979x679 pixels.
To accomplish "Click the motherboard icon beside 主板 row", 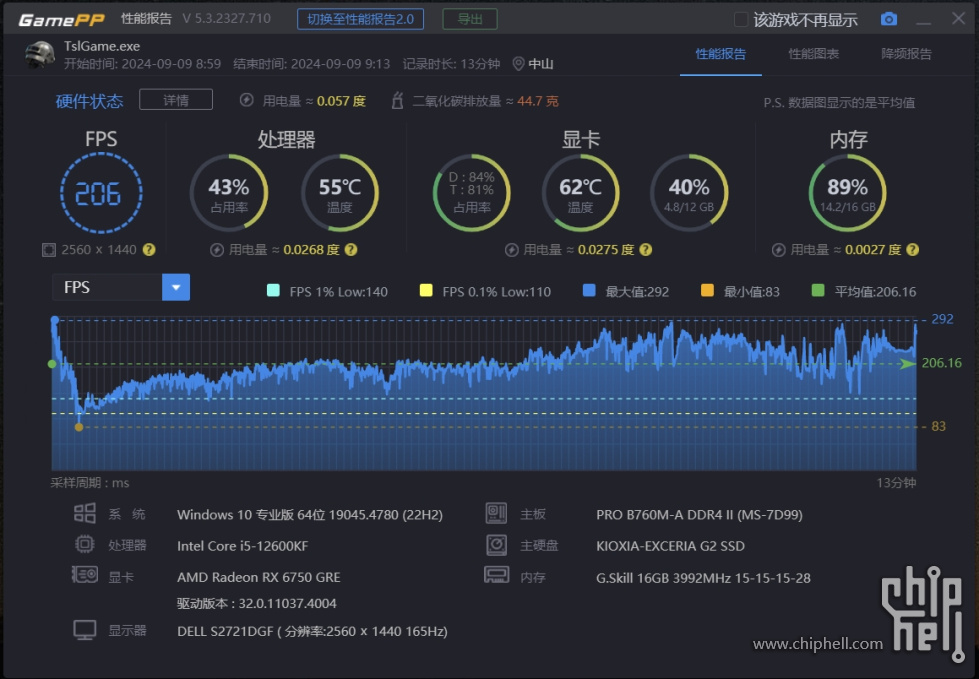I will (496, 514).
